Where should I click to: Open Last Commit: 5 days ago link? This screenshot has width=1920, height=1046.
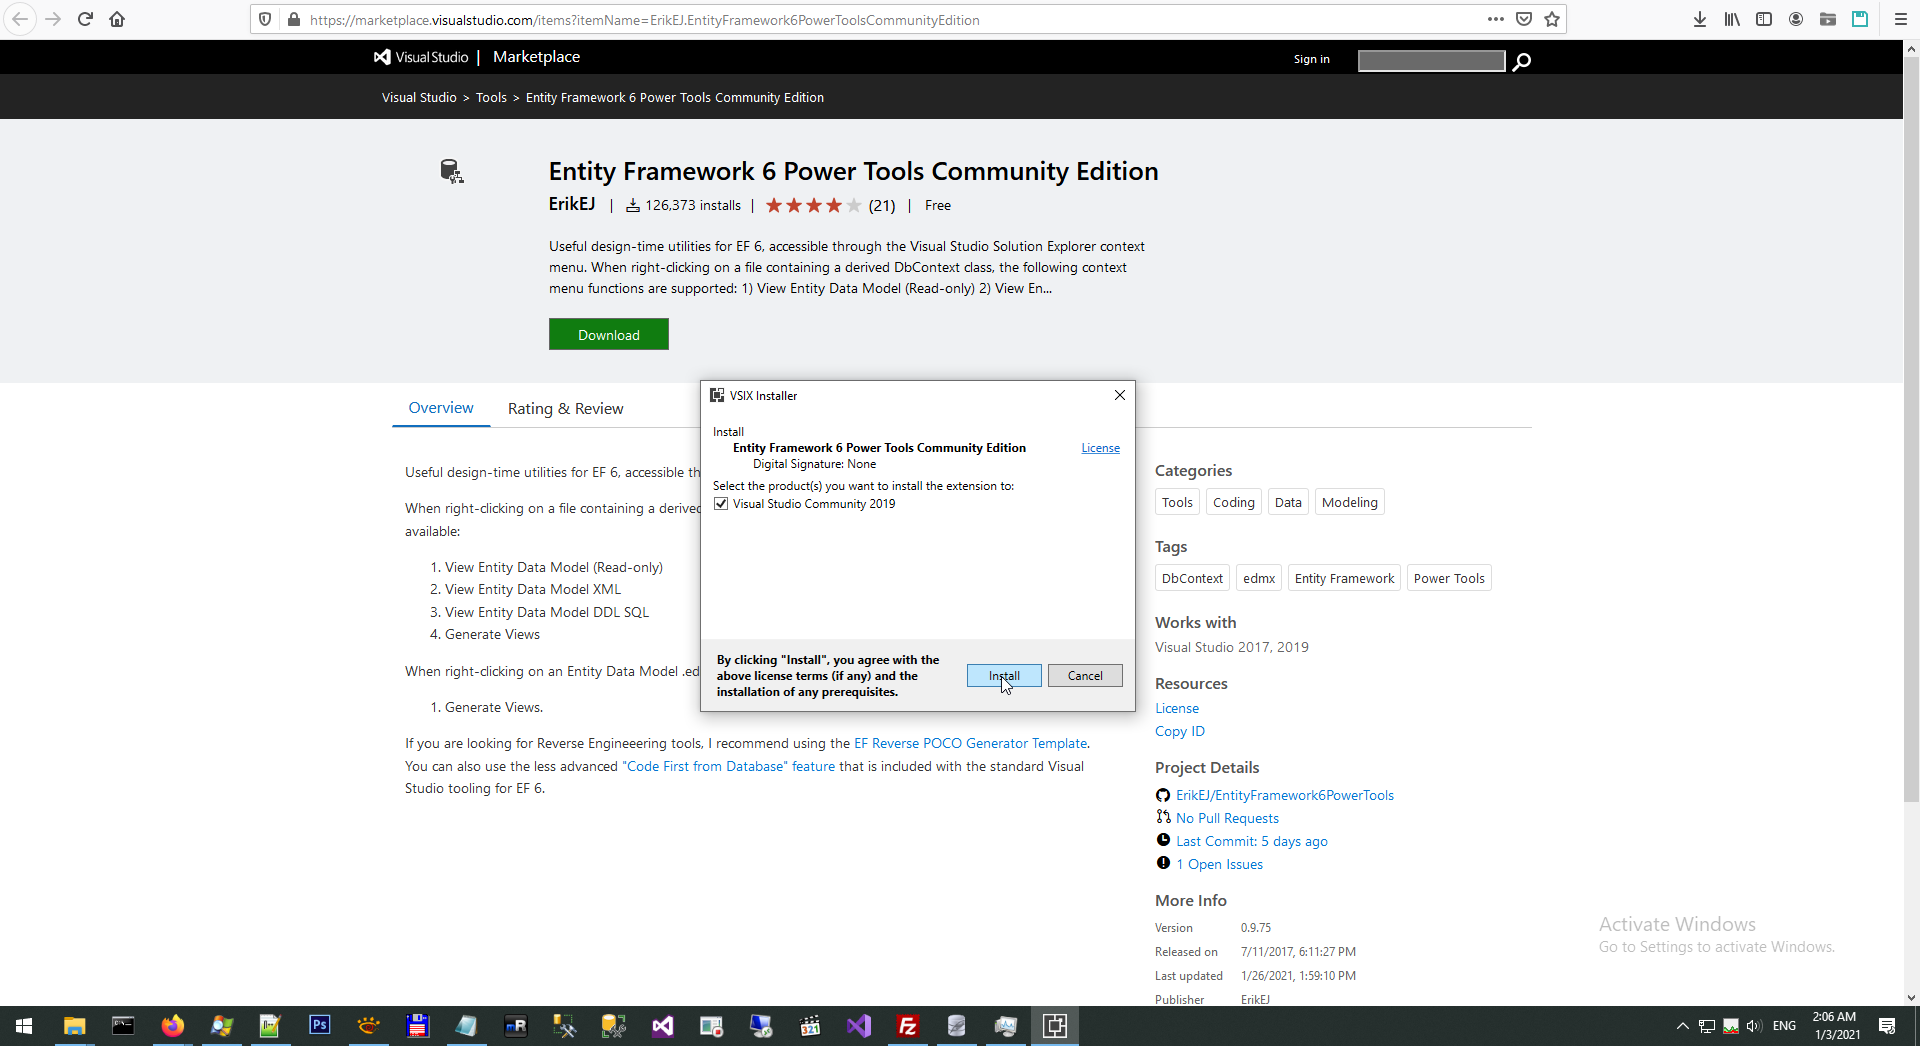[1252, 841]
